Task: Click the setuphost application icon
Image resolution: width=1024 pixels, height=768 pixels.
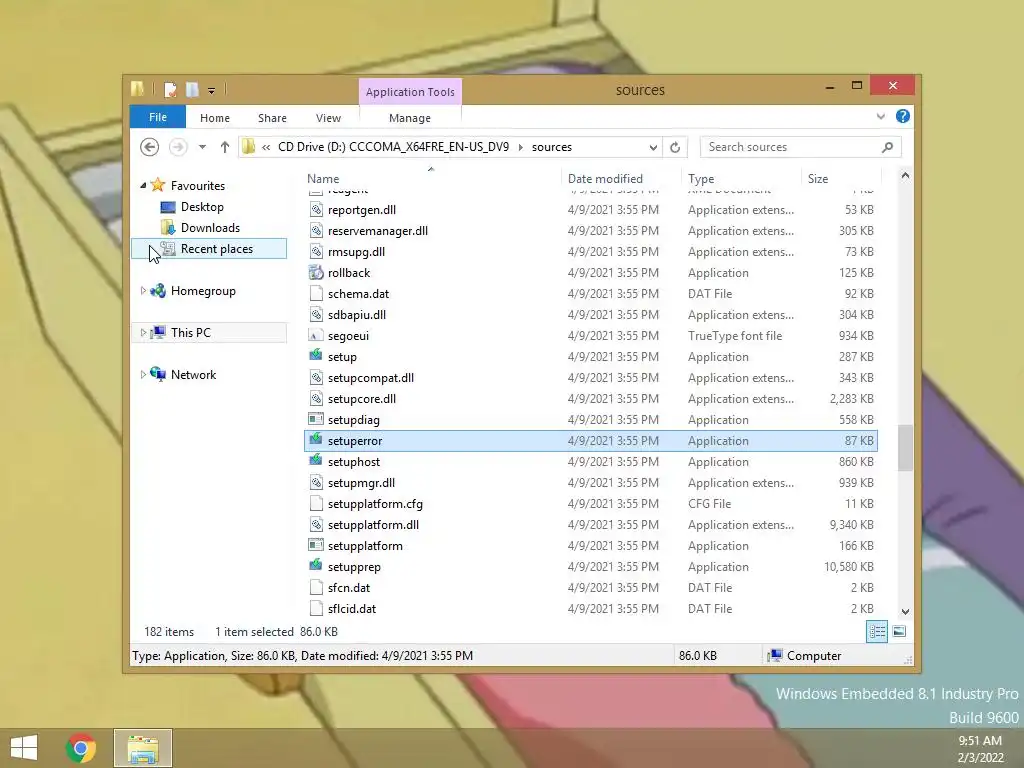Action: pyautogui.click(x=316, y=461)
